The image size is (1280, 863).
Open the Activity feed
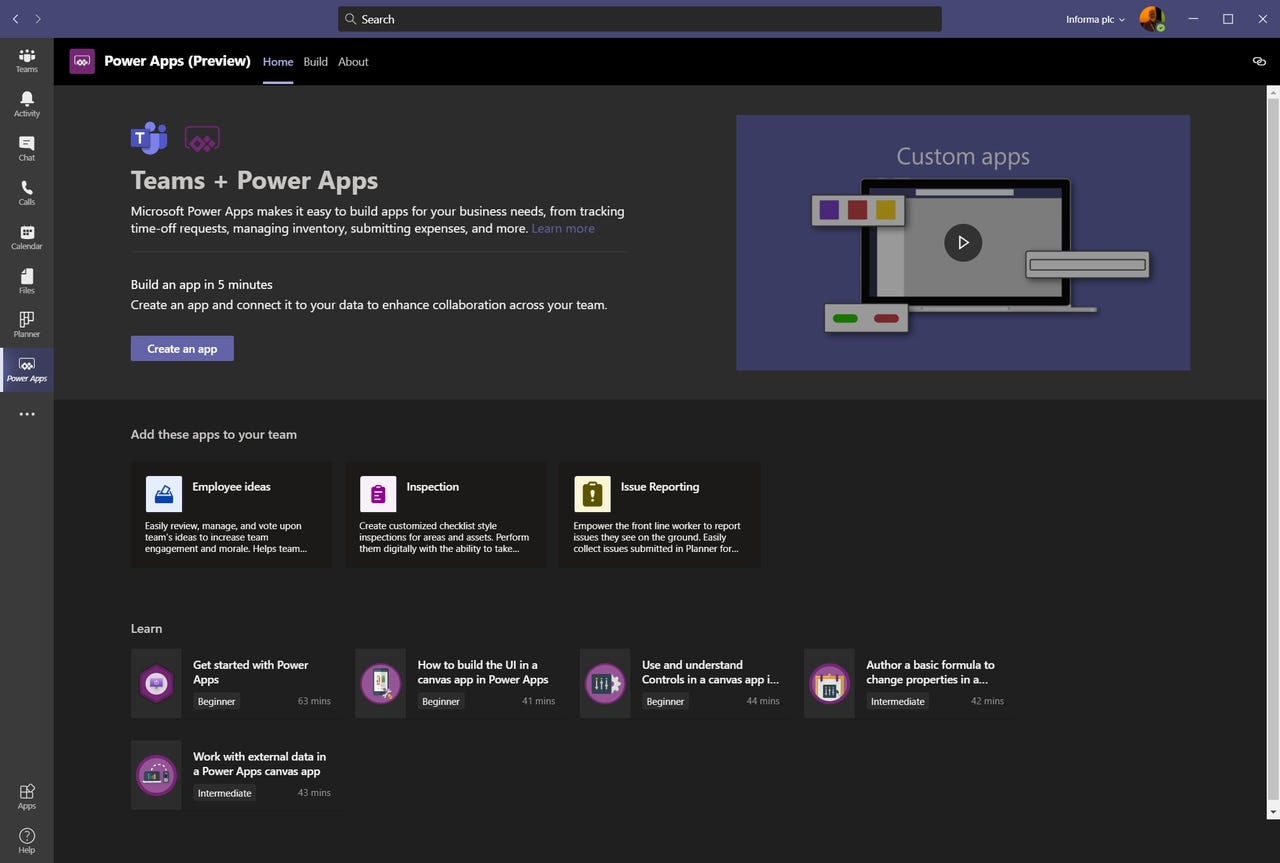click(26, 103)
